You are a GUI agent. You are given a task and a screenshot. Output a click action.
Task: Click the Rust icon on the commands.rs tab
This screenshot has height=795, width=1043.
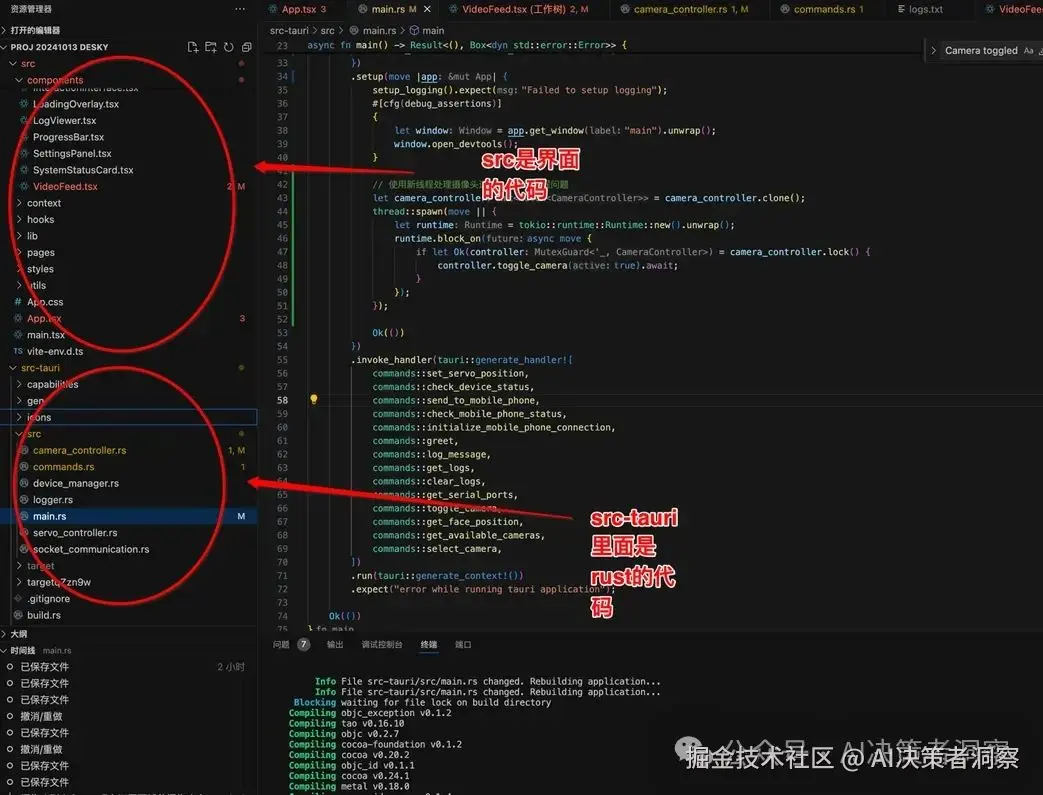pyautogui.click(x=785, y=9)
